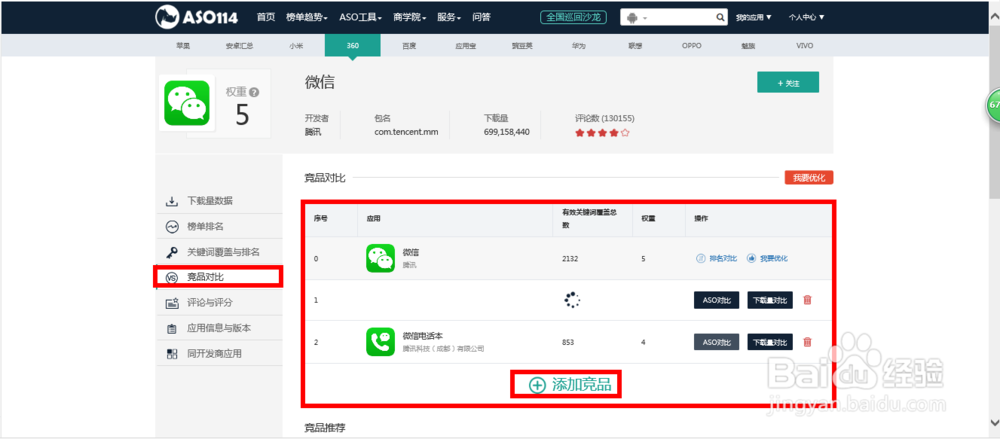Screen dimensions: 1000x439
Task: Click the download count 699,158,440
Action: (x=506, y=132)
